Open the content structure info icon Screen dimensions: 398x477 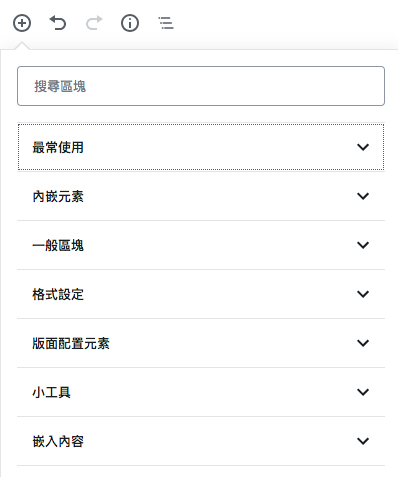(130, 23)
